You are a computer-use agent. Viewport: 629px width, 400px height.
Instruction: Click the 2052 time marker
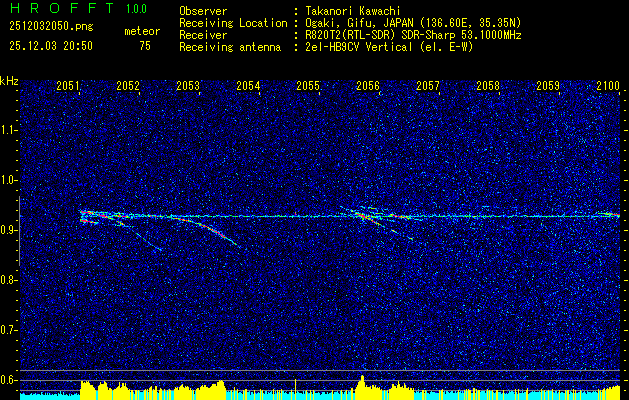point(128,86)
